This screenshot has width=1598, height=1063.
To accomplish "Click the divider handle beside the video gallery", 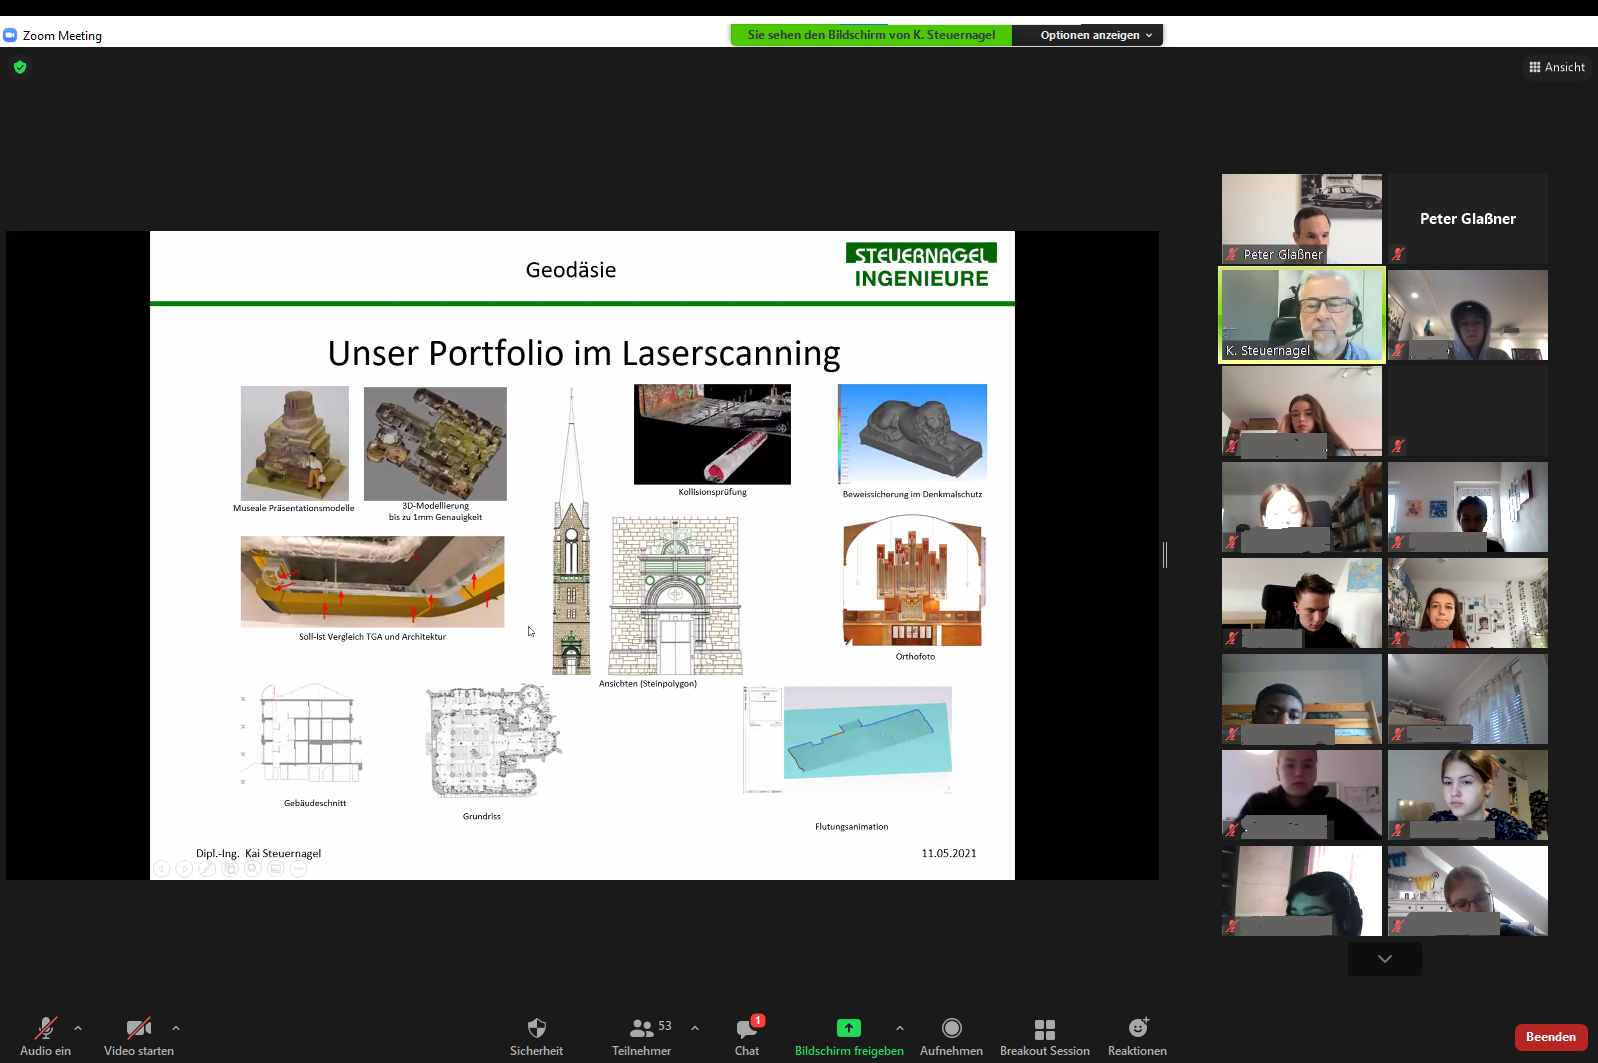I will pos(1165,555).
